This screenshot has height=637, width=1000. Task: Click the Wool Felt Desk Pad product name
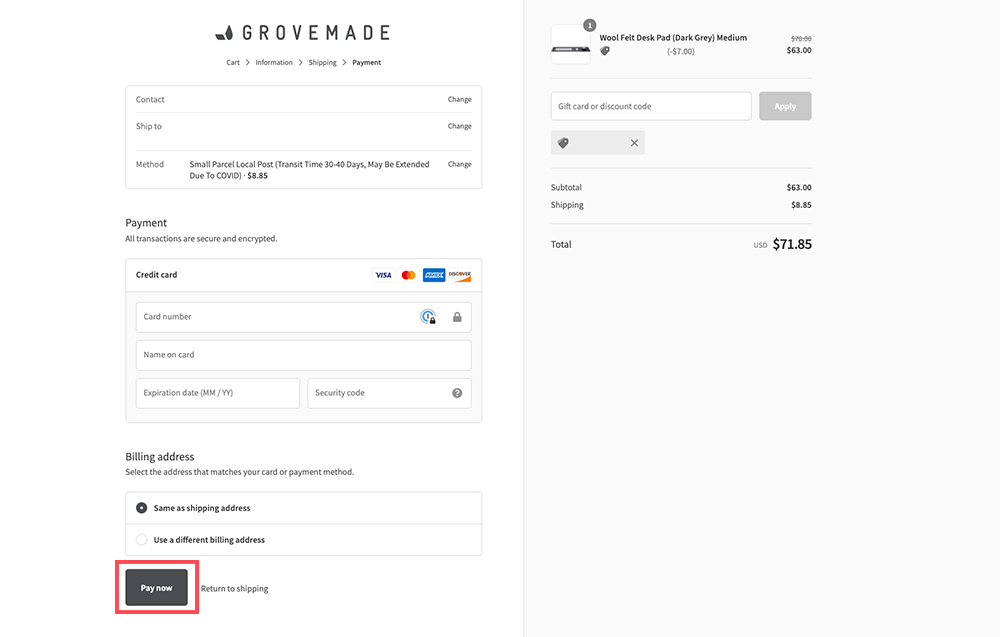[x=673, y=38]
